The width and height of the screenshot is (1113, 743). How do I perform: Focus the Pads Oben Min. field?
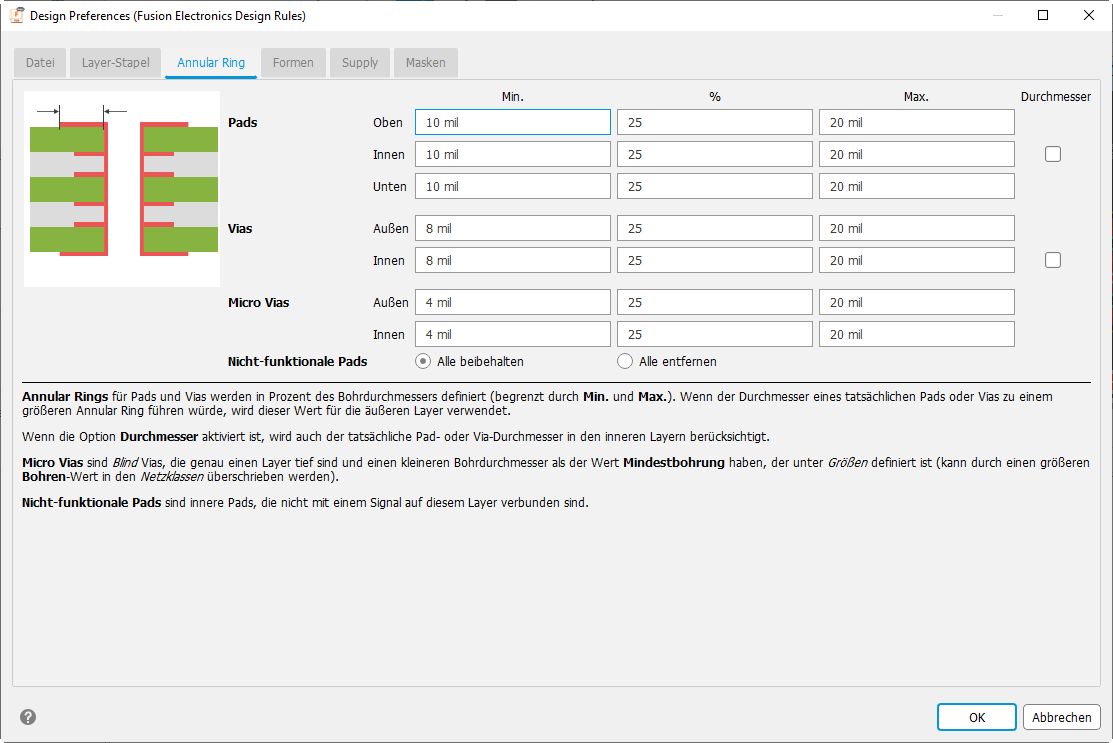click(512, 122)
